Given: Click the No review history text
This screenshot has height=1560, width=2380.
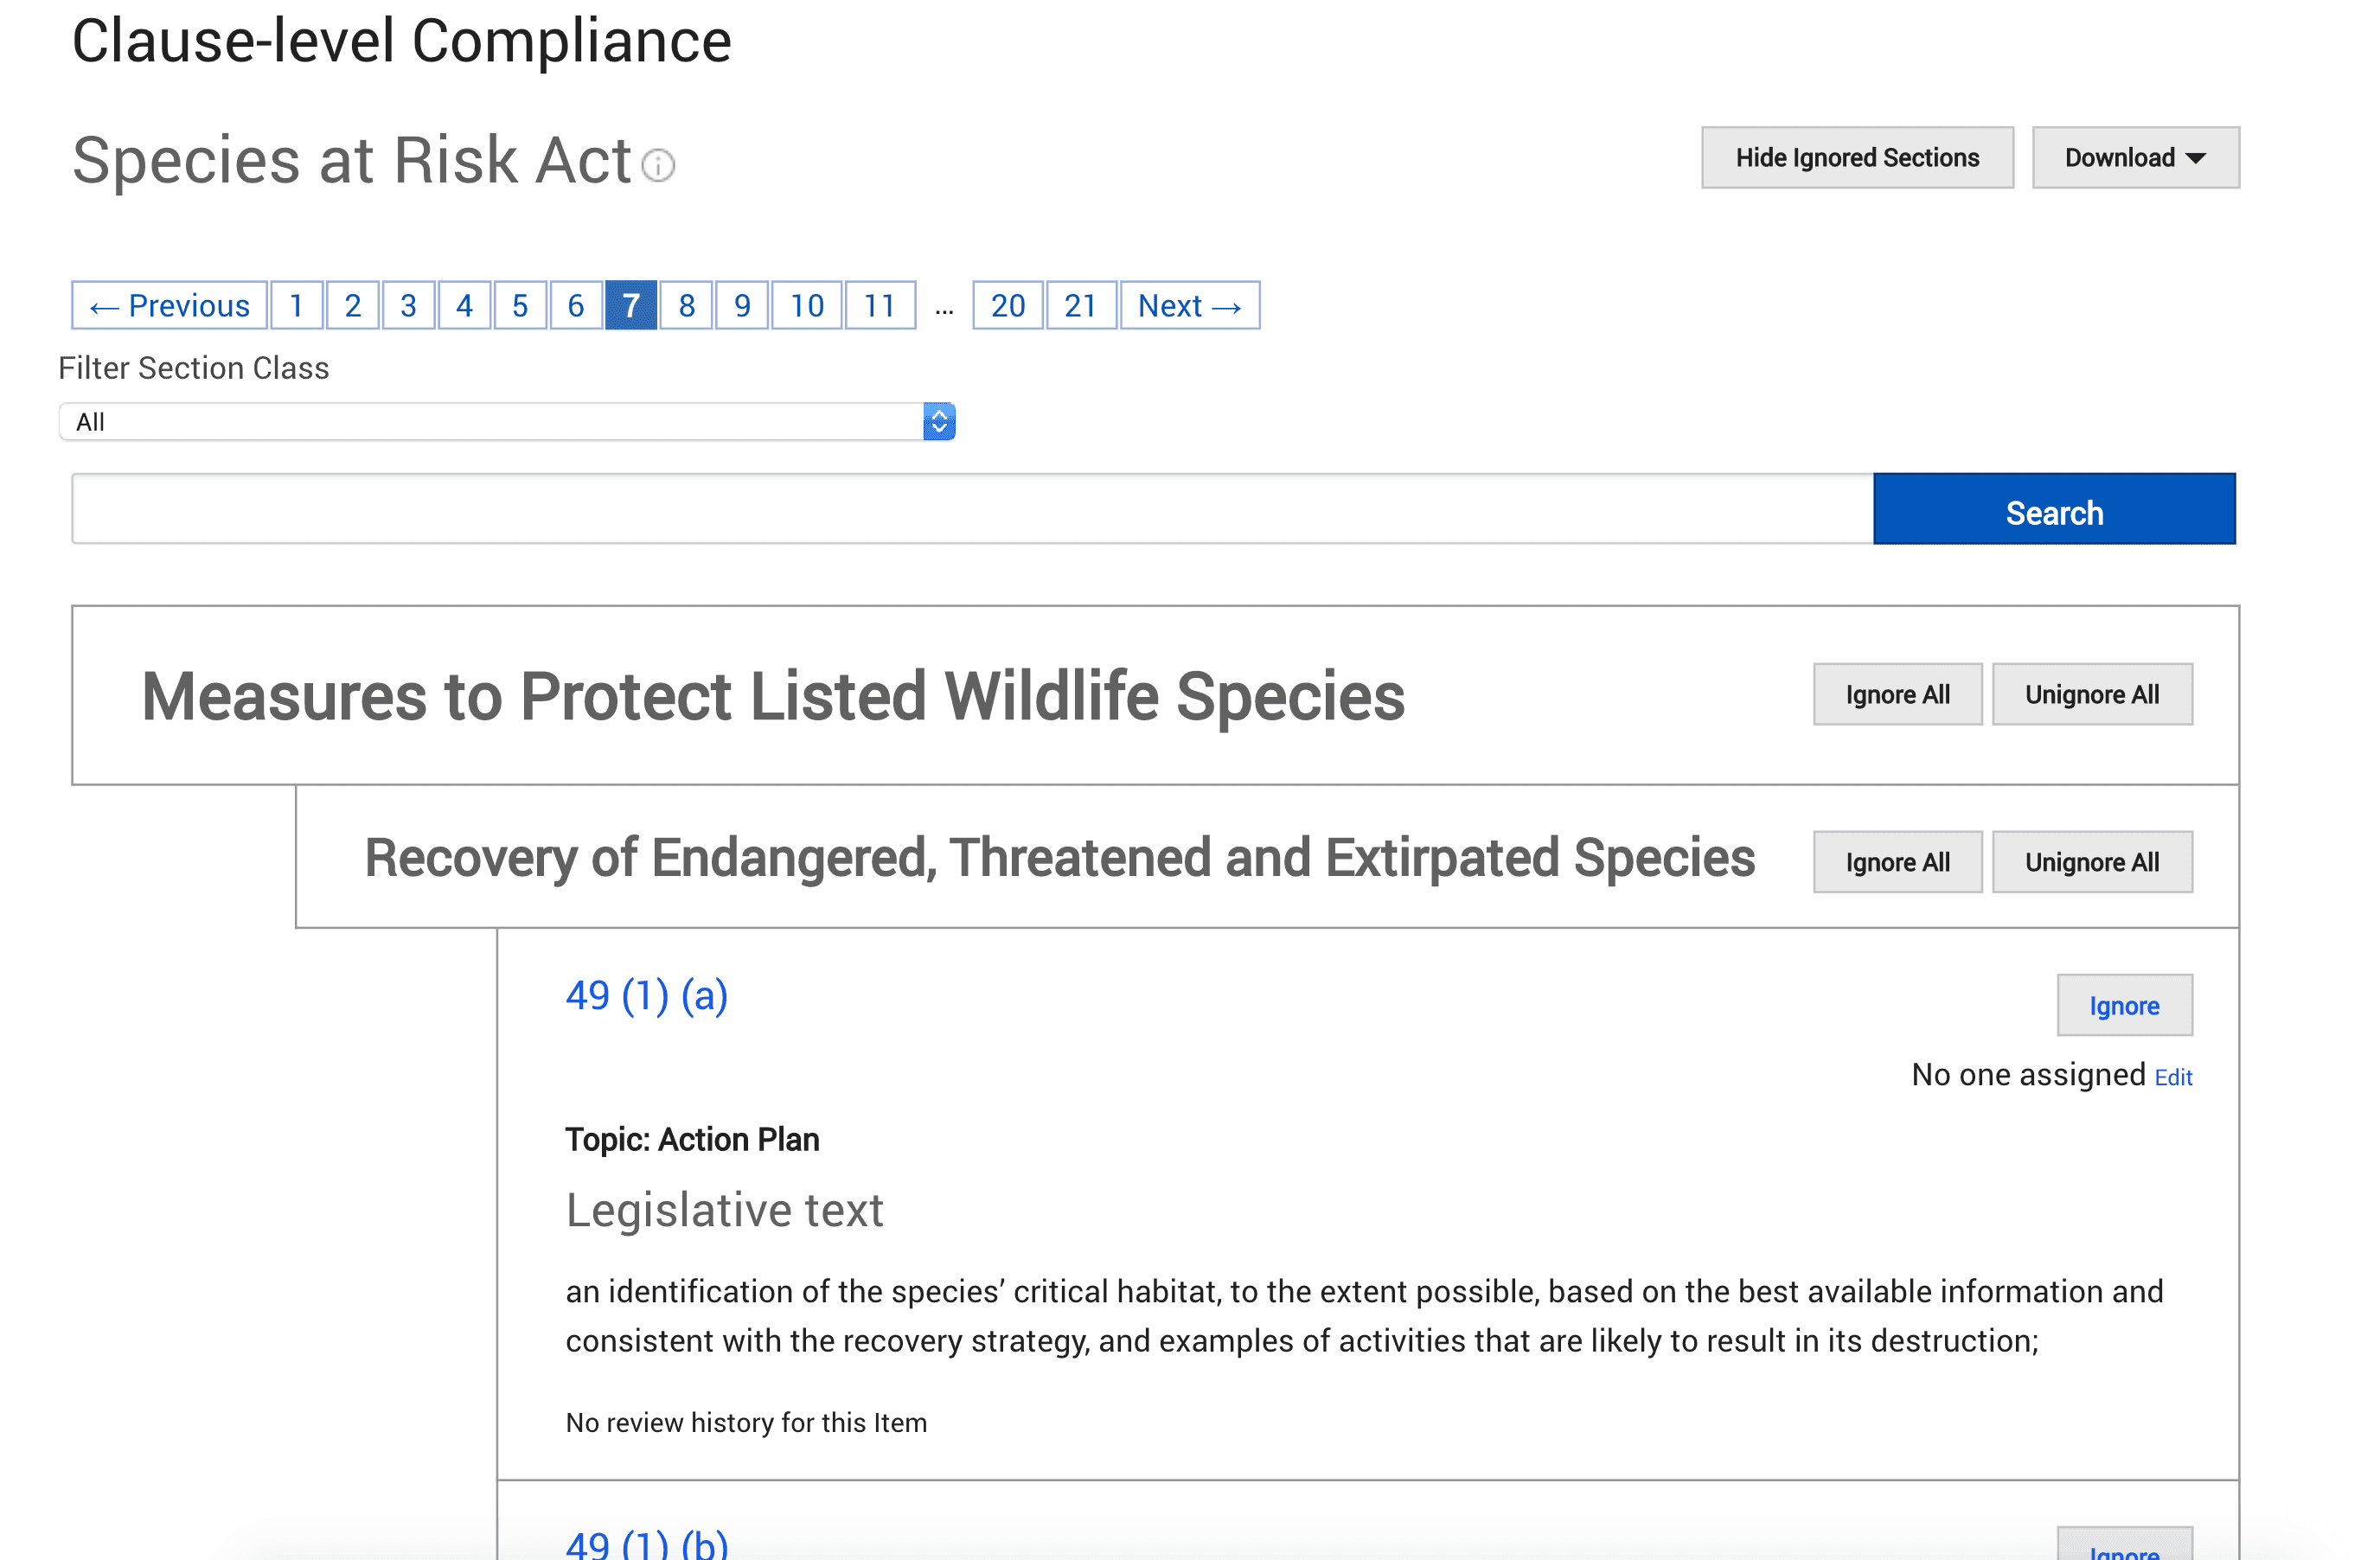Looking at the screenshot, I should 746,1423.
